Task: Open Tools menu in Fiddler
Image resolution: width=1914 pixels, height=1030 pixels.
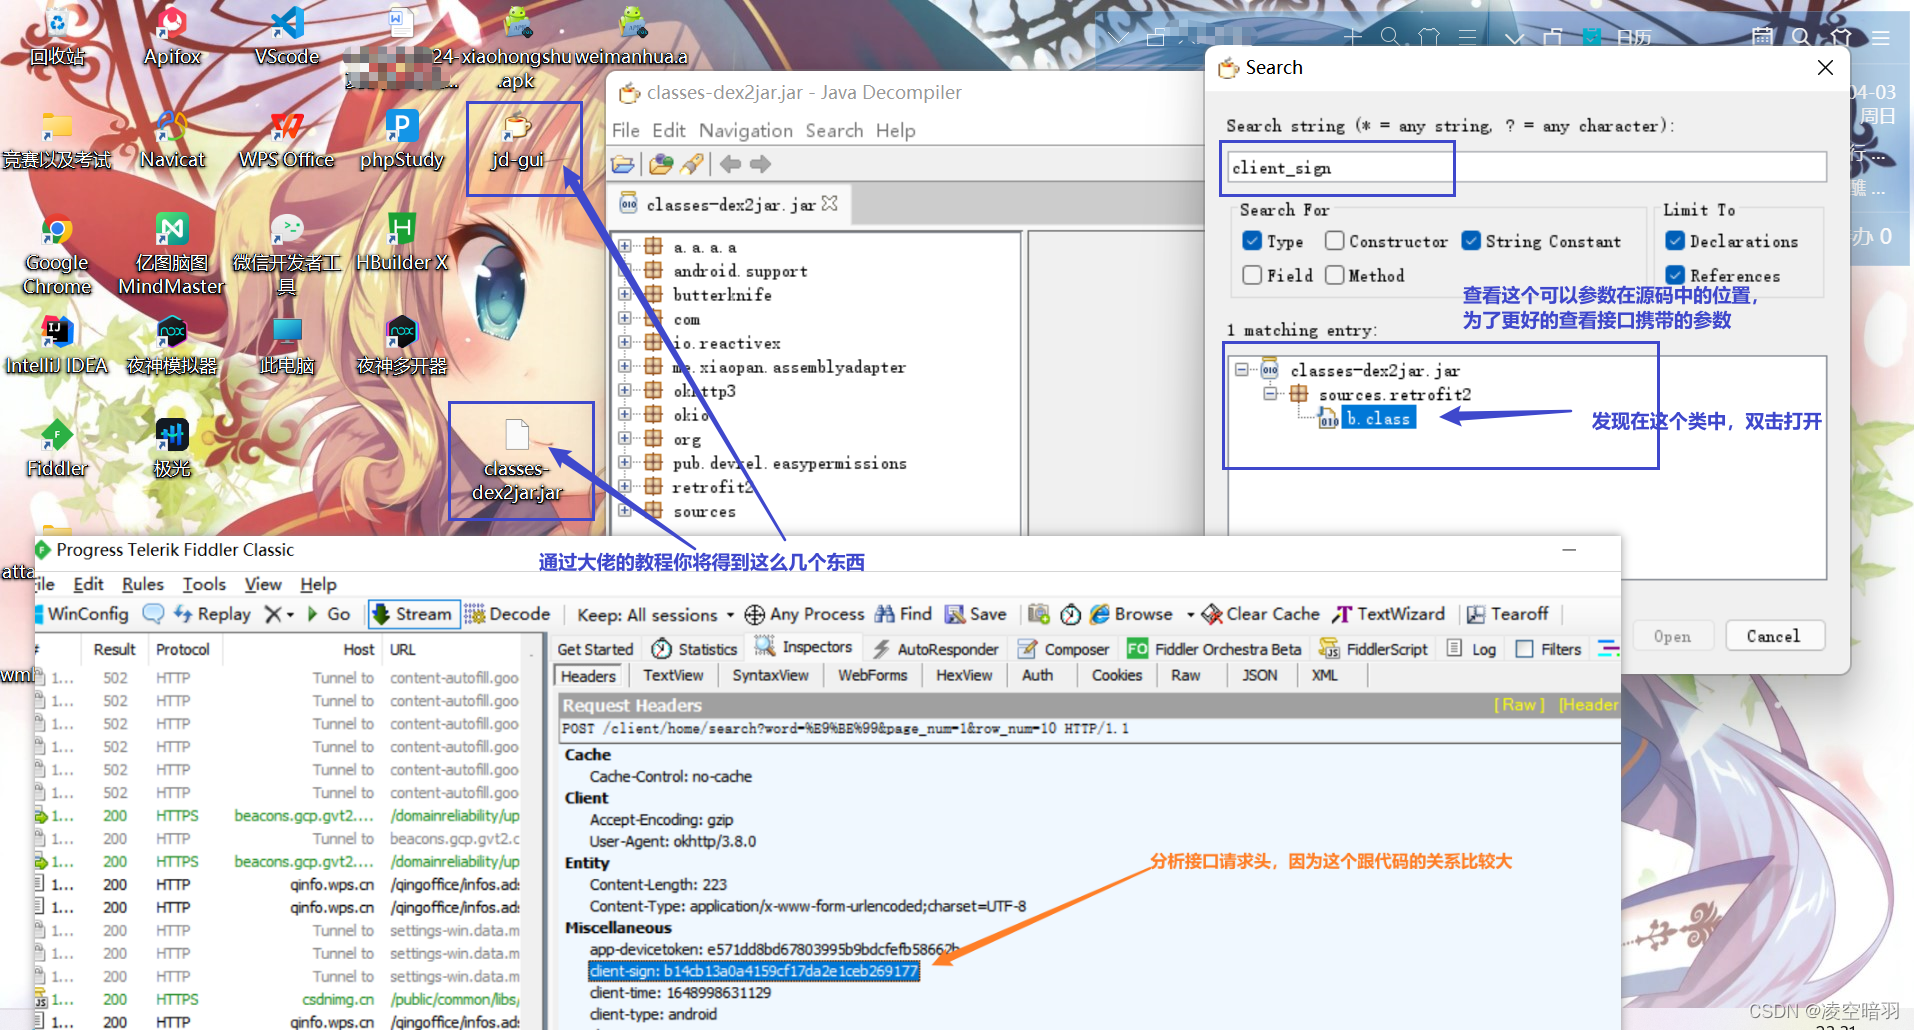Action: tap(204, 584)
